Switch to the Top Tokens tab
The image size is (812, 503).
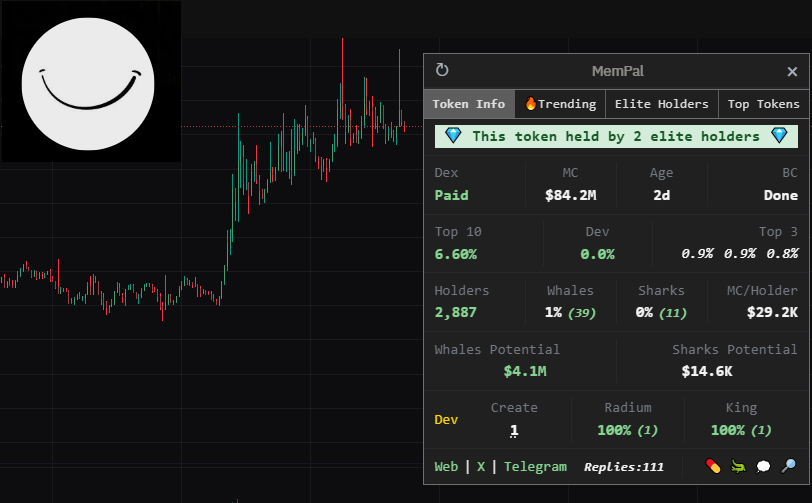tap(763, 104)
